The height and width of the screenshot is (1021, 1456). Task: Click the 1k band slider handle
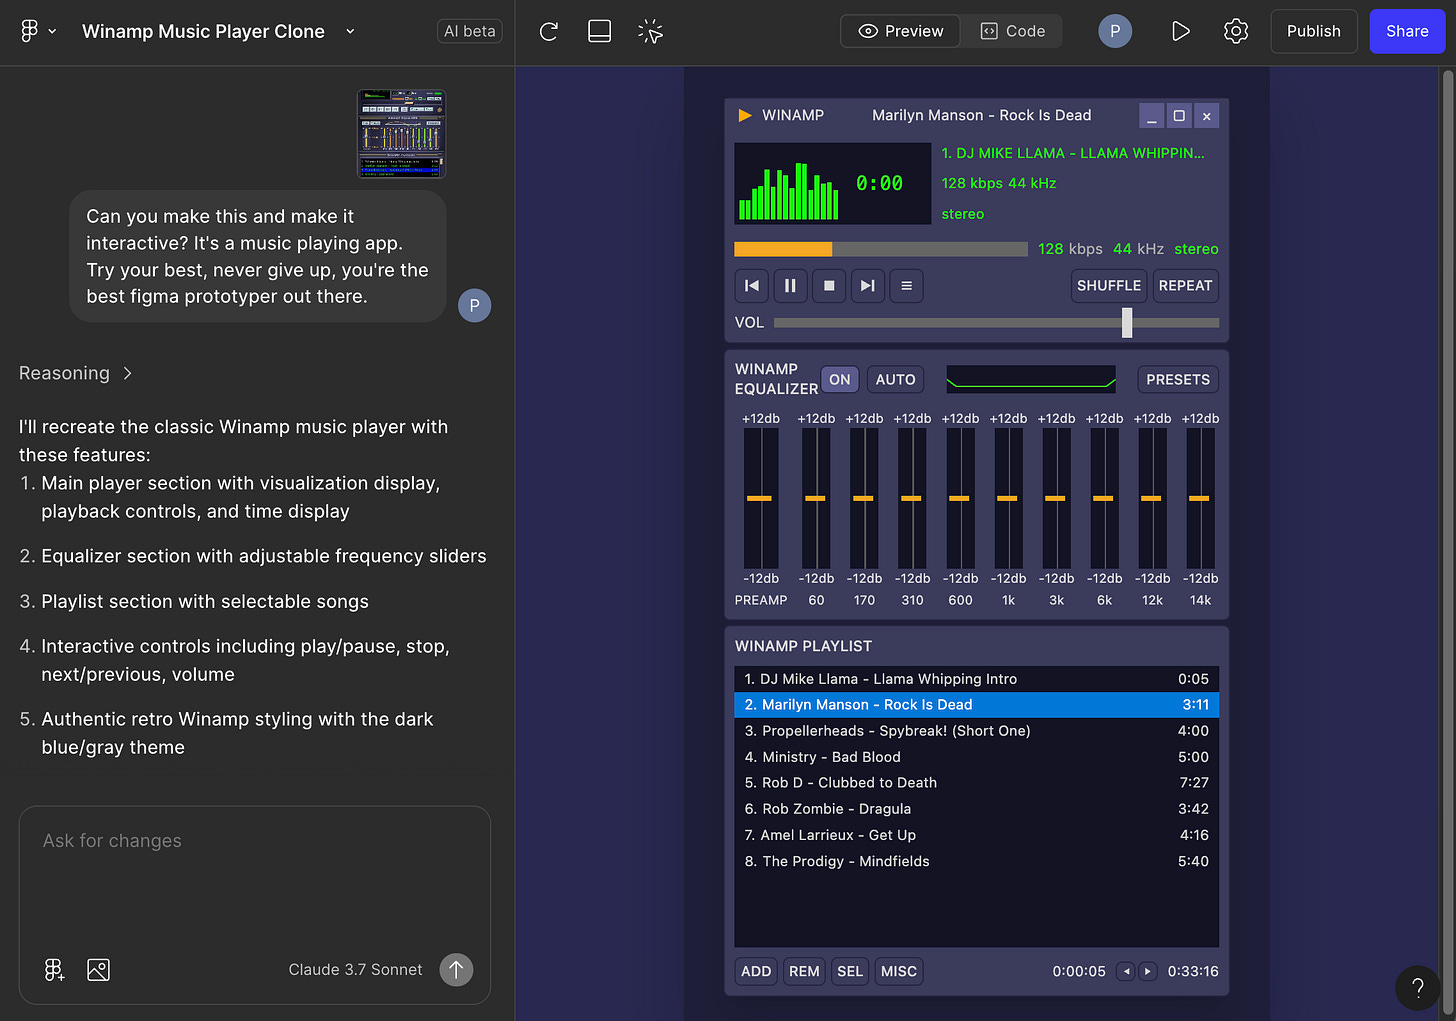coord(1007,498)
